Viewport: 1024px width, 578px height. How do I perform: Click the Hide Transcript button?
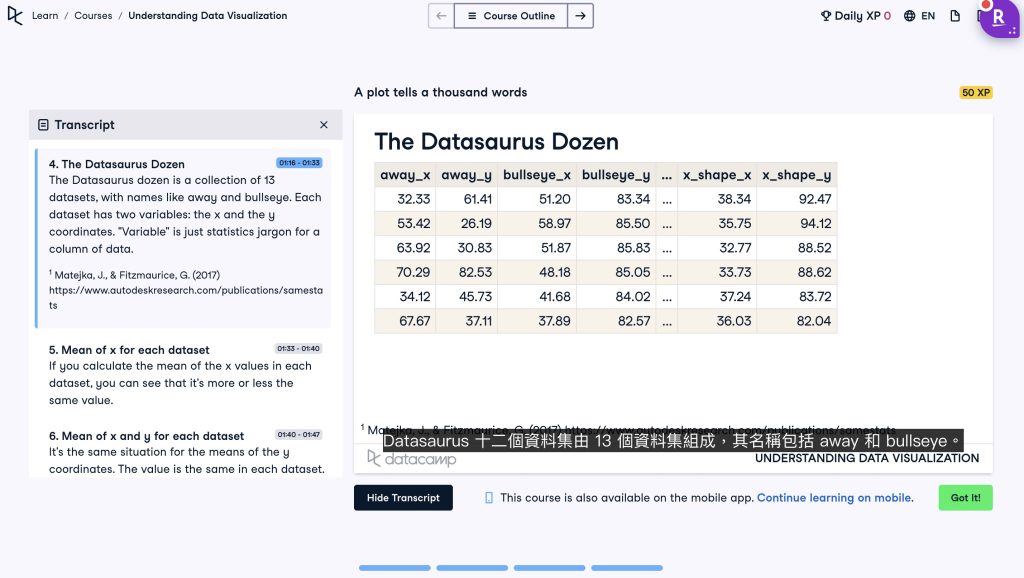[403, 498]
